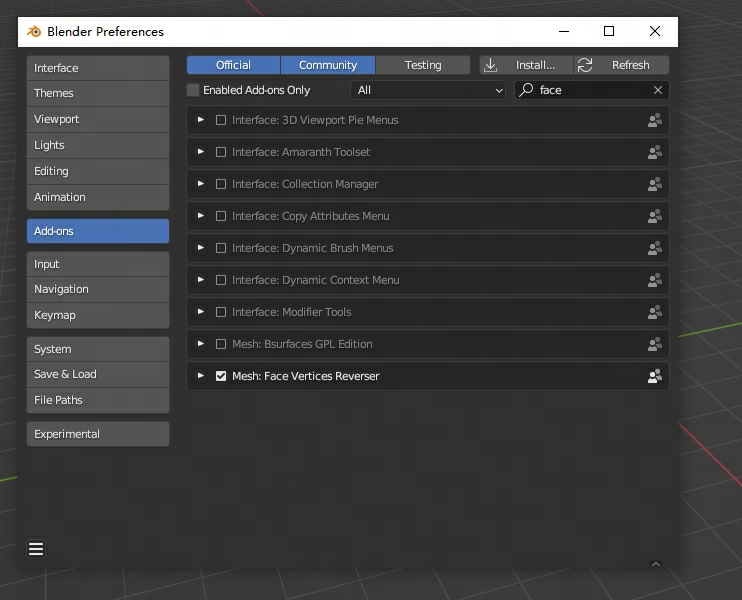Expand Mesh: Face Vertices Reverser details

[x=201, y=376]
